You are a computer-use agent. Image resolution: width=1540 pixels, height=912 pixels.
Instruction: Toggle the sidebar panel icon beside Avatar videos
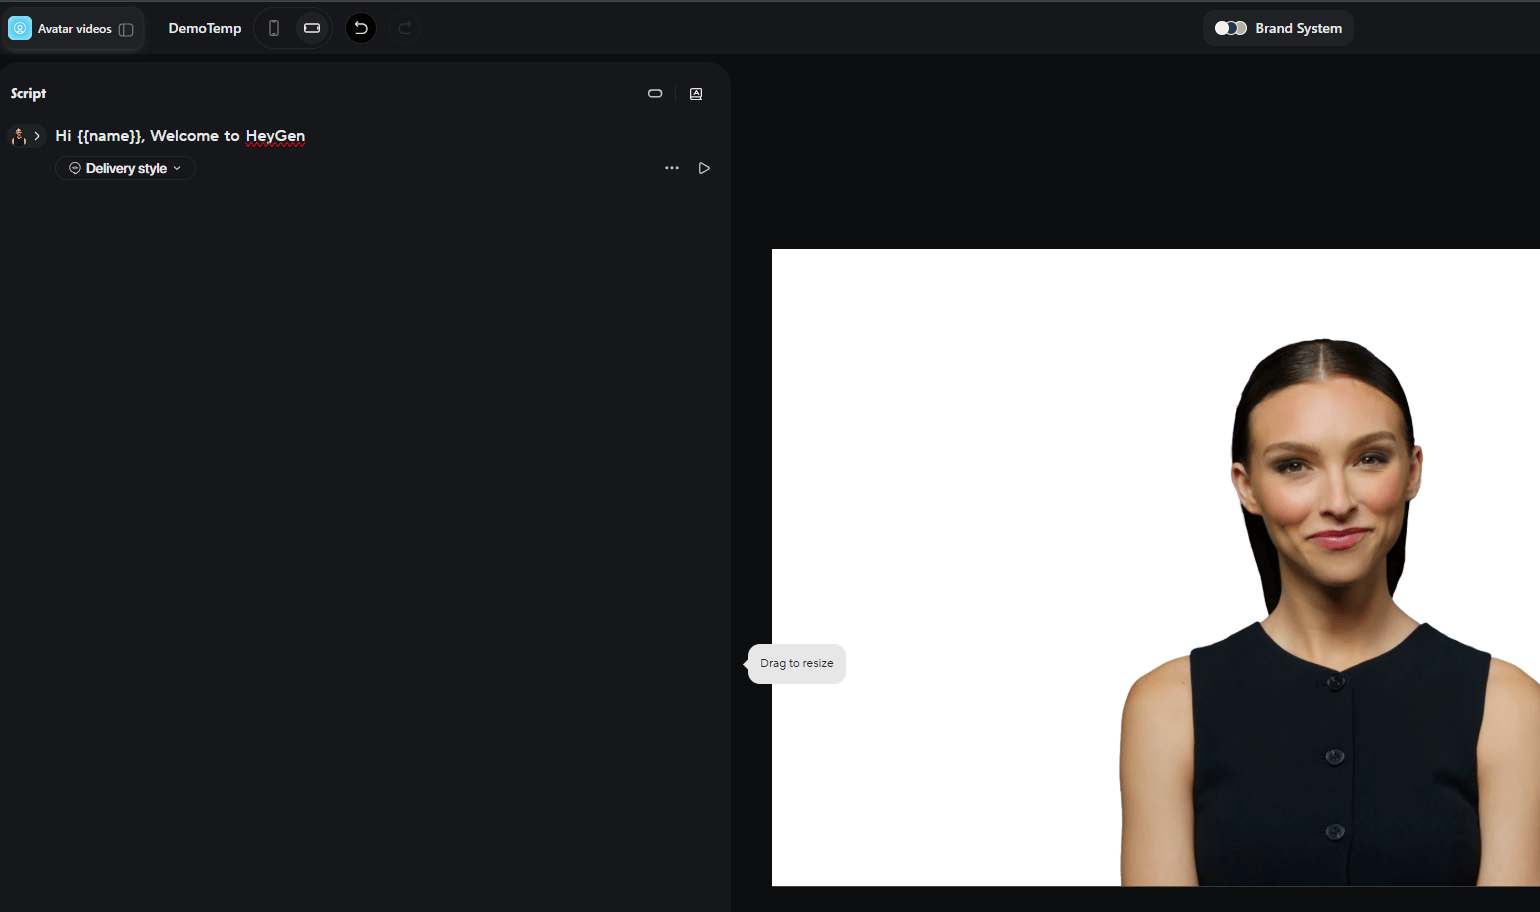pos(126,29)
